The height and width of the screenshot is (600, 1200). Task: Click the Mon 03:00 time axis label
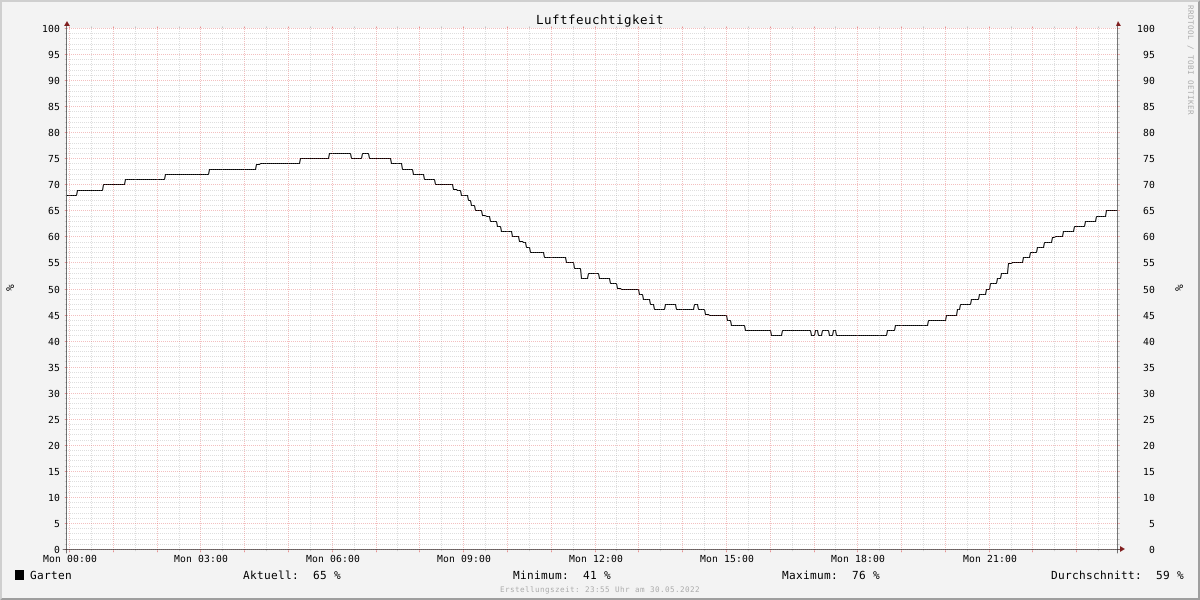coord(201,559)
